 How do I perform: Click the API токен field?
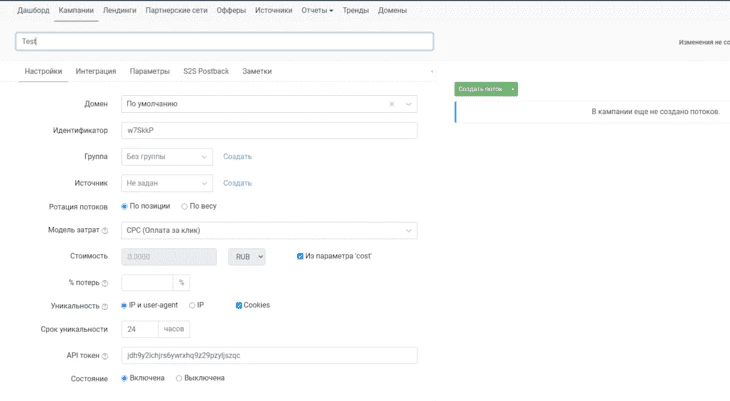(269, 355)
